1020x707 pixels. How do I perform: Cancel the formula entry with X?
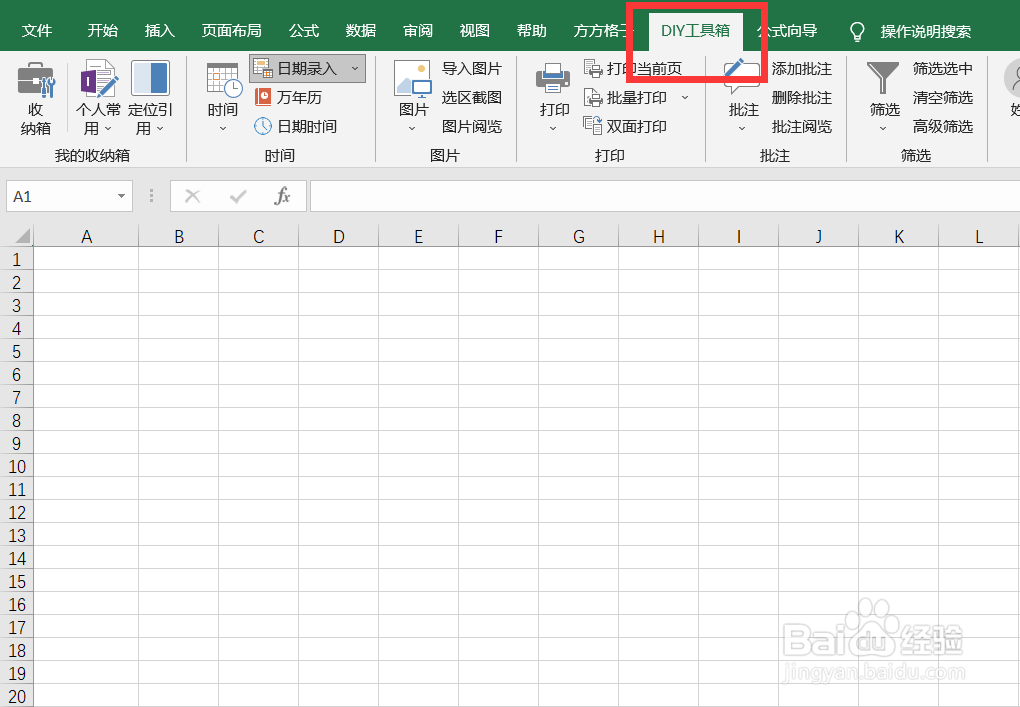[193, 196]
